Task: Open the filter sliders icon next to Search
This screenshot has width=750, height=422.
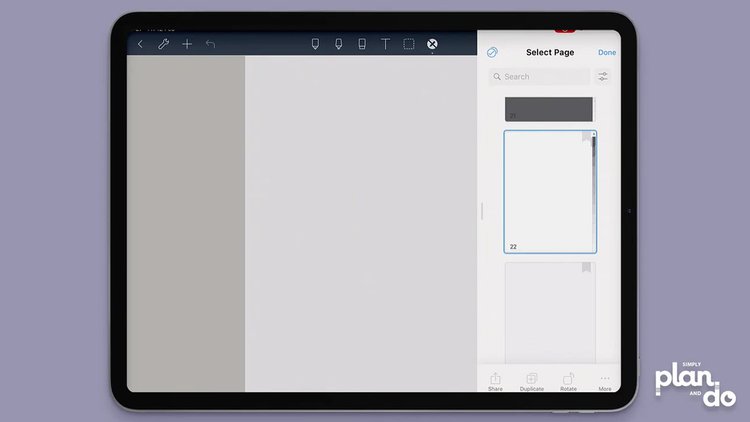Action: 603,77
